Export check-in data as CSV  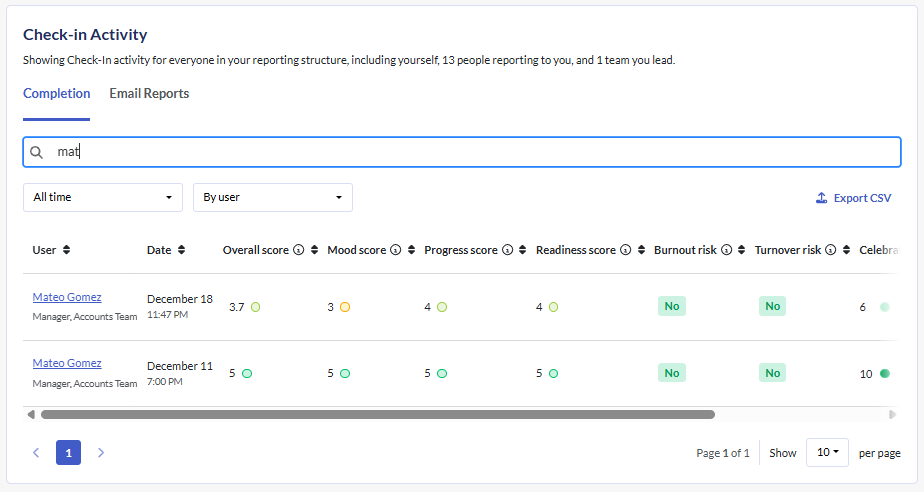853,198
